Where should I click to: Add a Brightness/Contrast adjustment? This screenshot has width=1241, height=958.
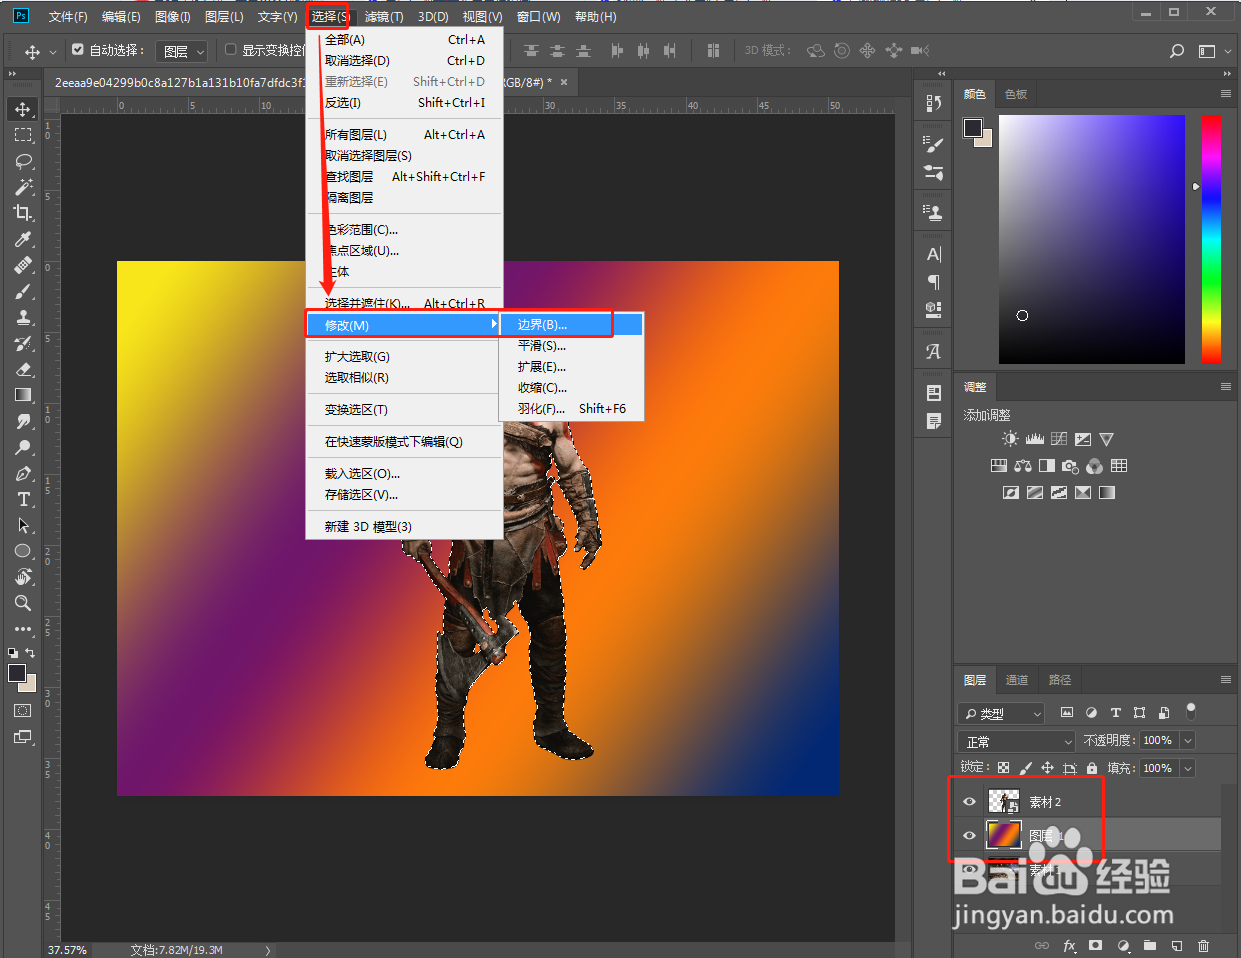pyautogui.click(x=1010, y=439)
